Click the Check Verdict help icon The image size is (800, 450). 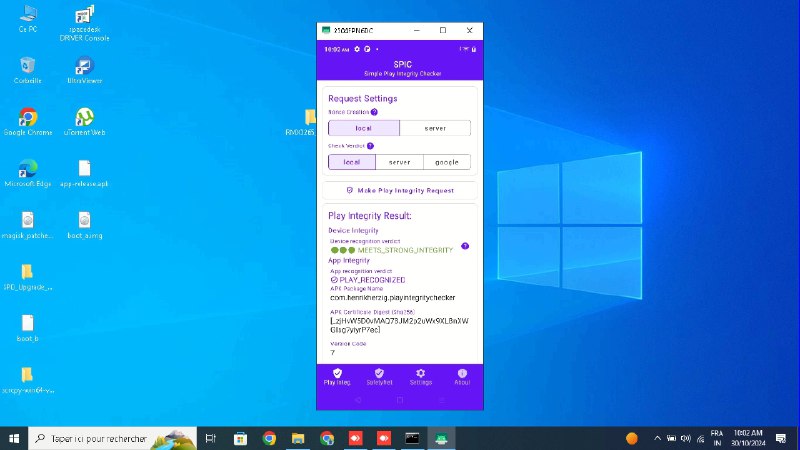(x=370, y=146)
